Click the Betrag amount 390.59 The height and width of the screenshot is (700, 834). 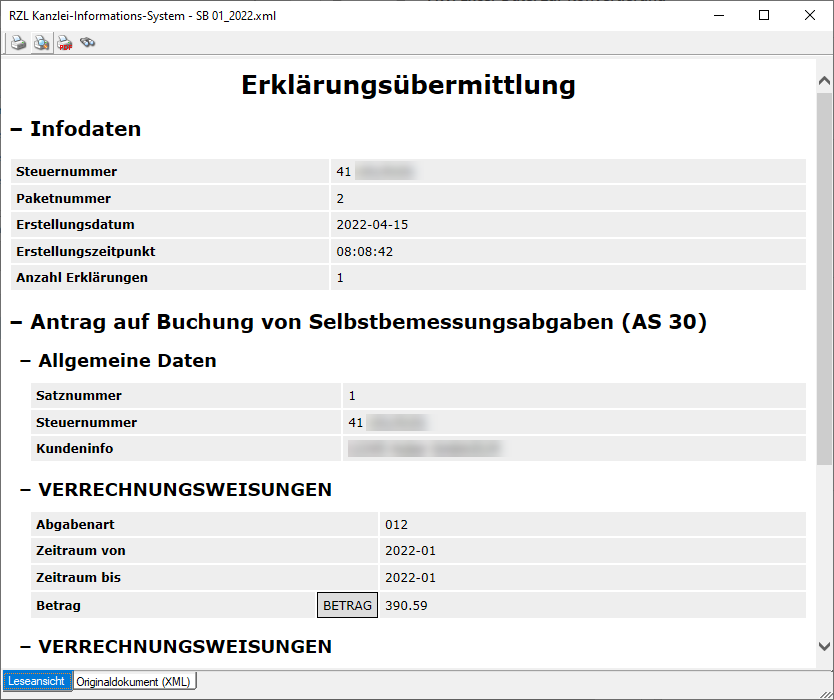(x=406, y=606)
